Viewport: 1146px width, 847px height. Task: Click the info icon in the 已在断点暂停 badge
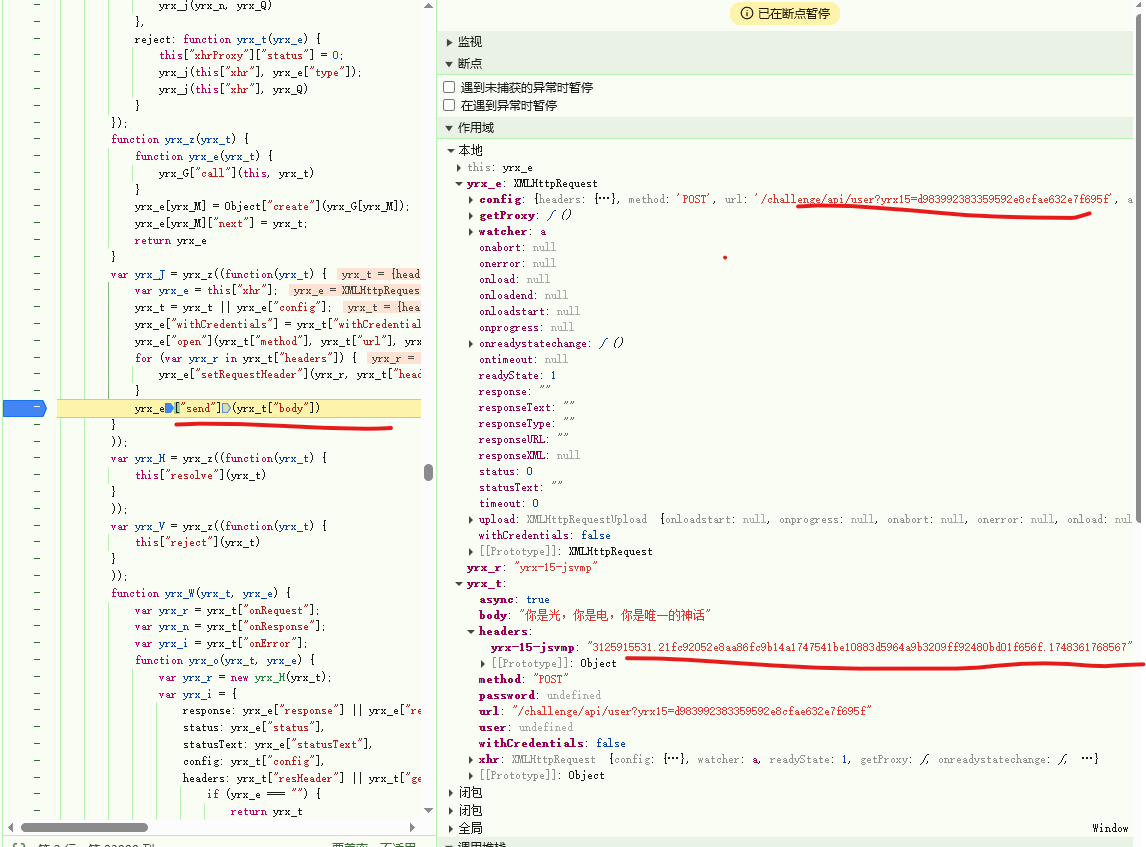pos(746,13)
